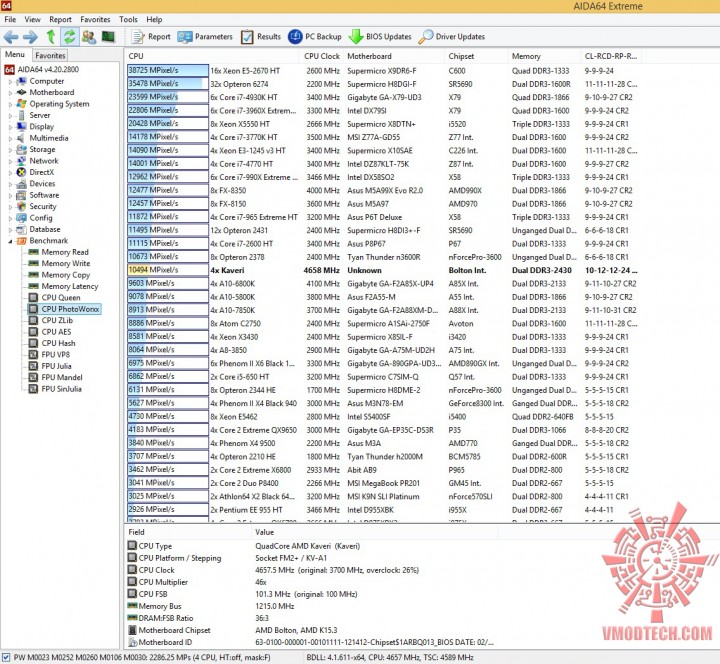
Task: Sort by CPU column header
Action: [212, 56]
